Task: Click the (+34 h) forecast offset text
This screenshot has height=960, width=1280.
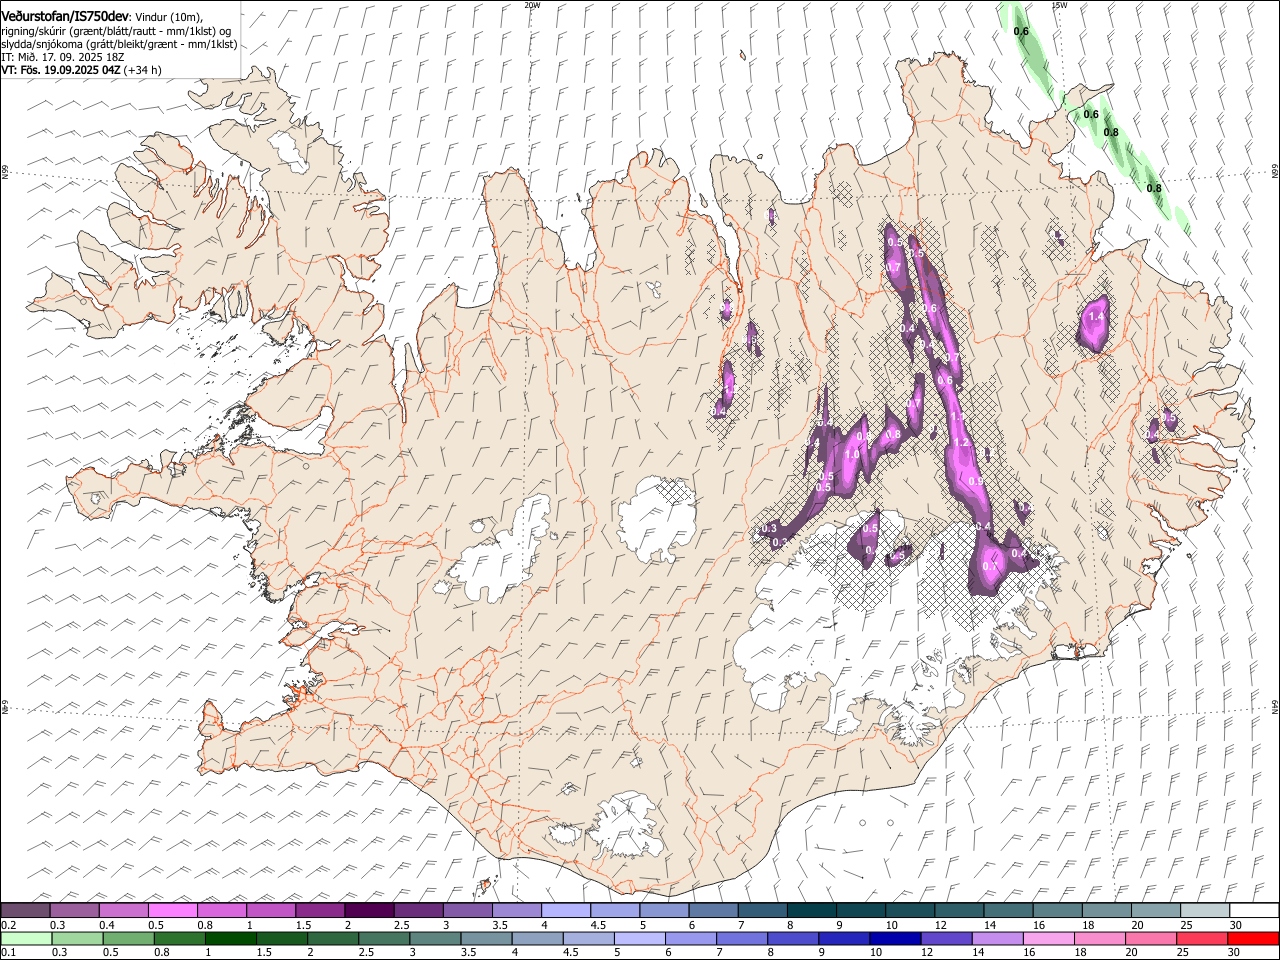Action: point(144,70)
